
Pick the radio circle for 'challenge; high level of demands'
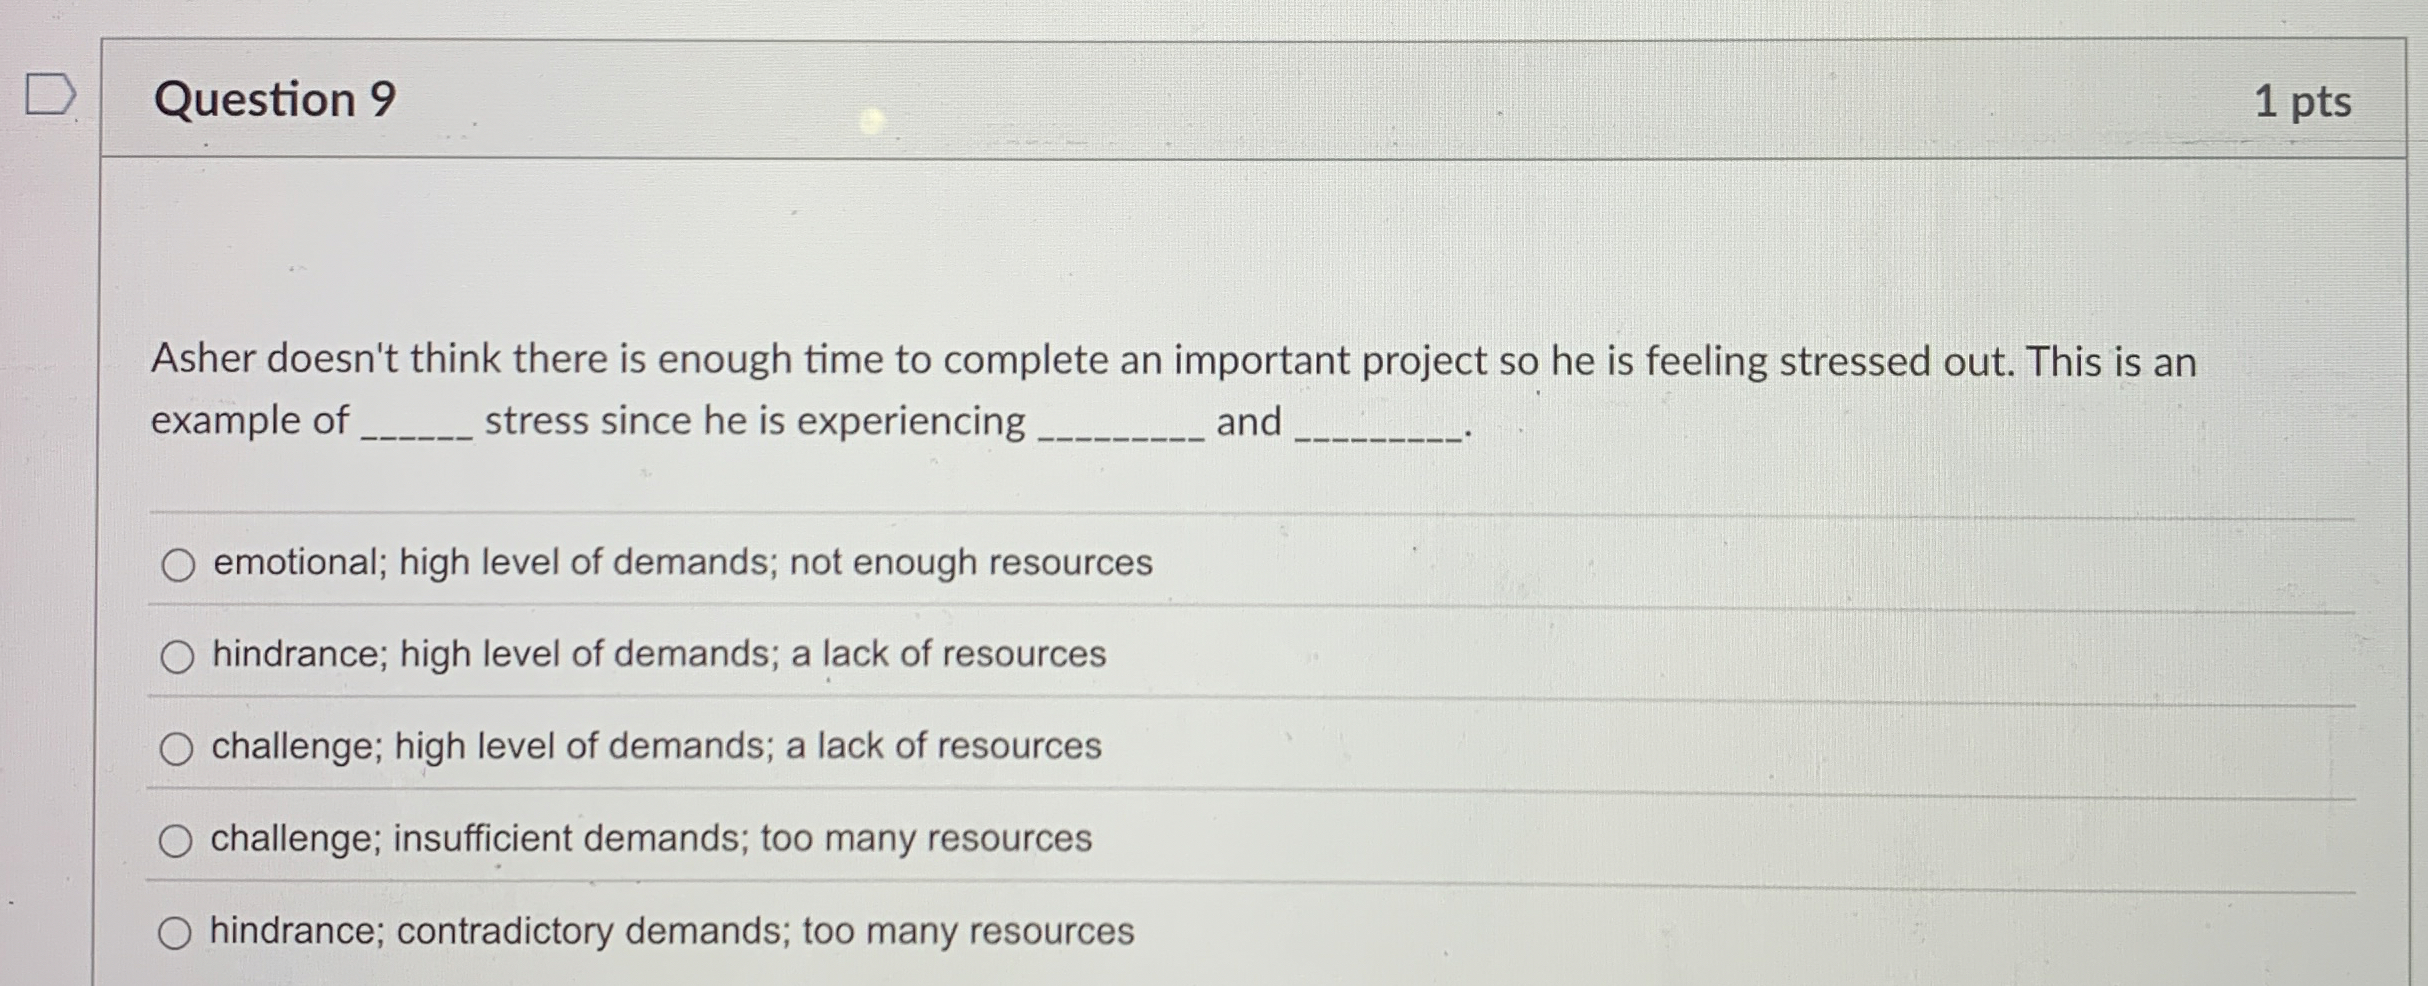(x=176, y=749)
